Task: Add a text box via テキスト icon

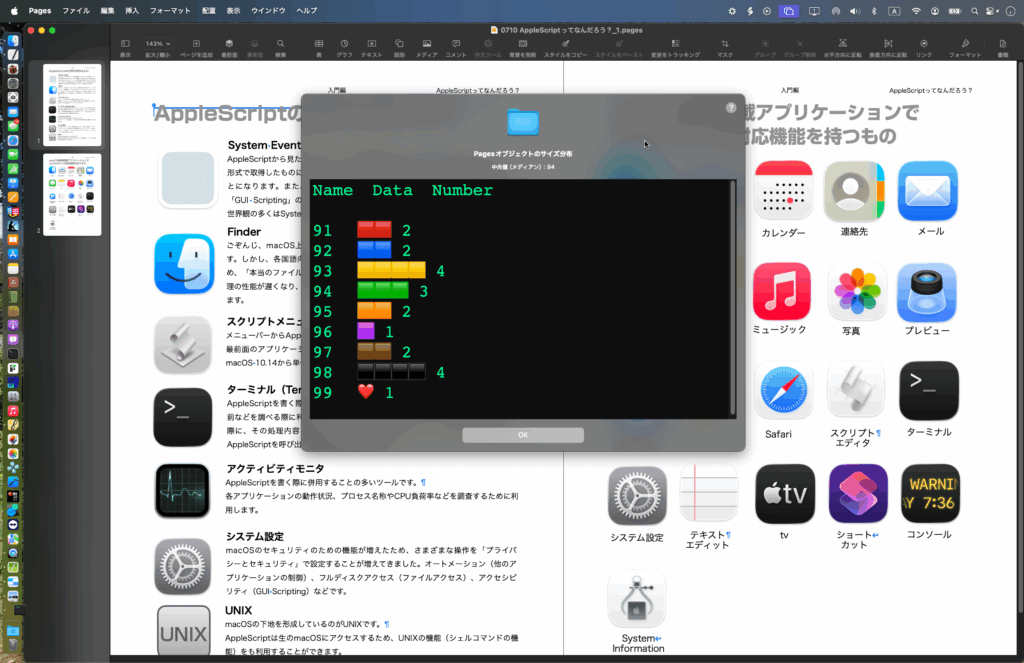Action: 371,46
